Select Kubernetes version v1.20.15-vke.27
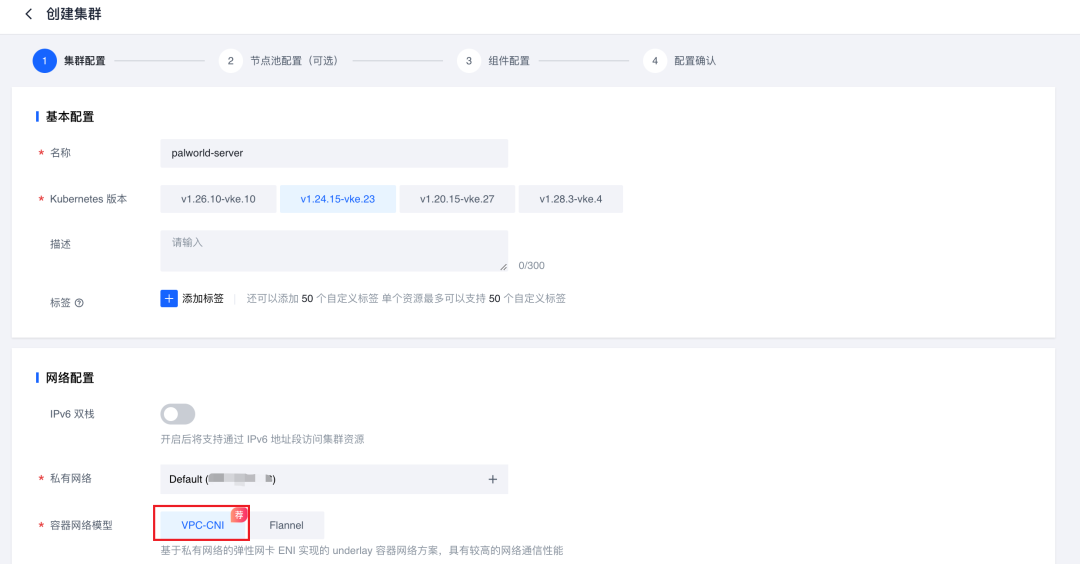 click(457, 199)
